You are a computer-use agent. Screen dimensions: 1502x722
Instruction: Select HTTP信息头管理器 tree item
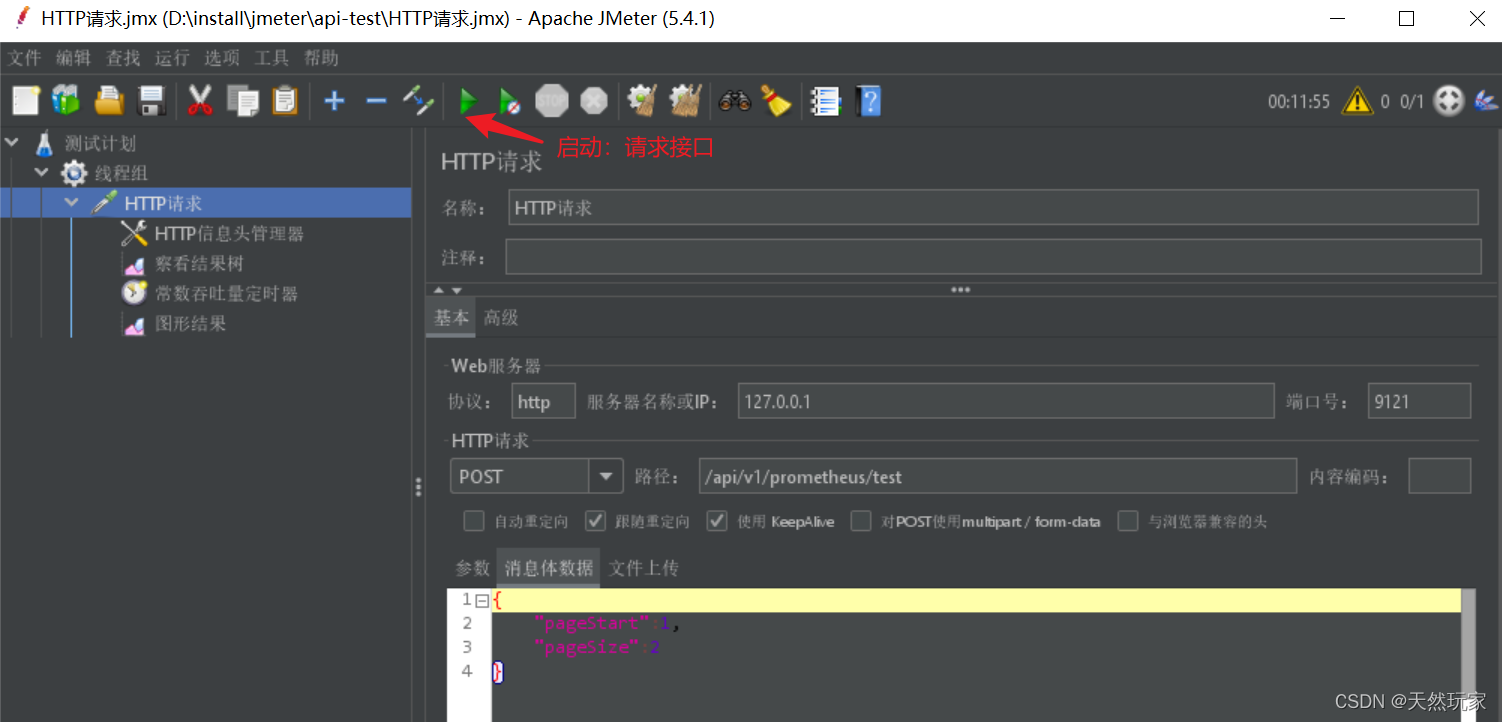pyautogui.click(x=228, y=234)
